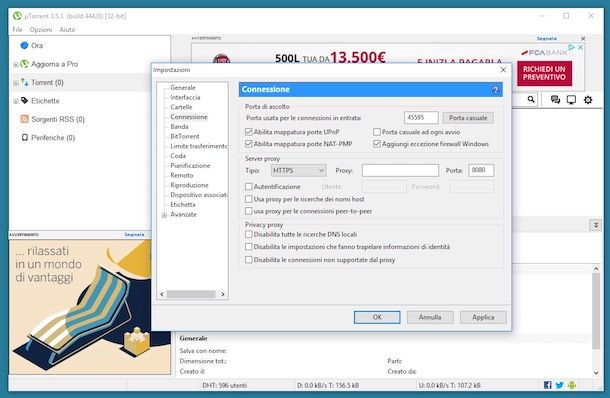Open the Facebook icon in status bar
610x398 pixels.
coord(548,385)
